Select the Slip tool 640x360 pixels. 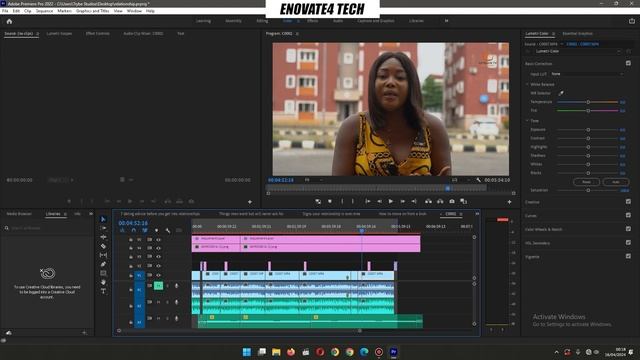(x=103, y=255)
